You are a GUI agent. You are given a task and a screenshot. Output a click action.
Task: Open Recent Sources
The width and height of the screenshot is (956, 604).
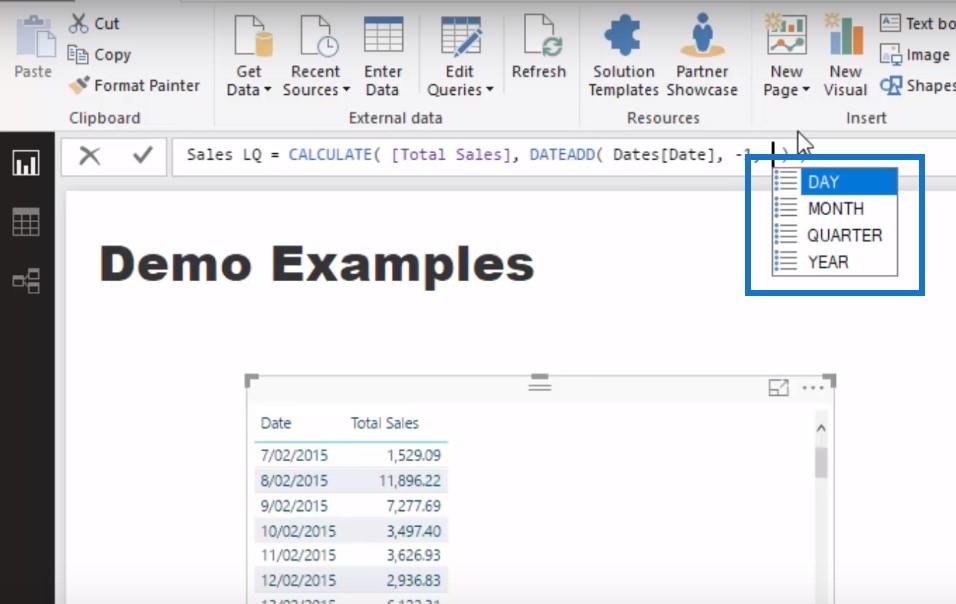[316, 56]
